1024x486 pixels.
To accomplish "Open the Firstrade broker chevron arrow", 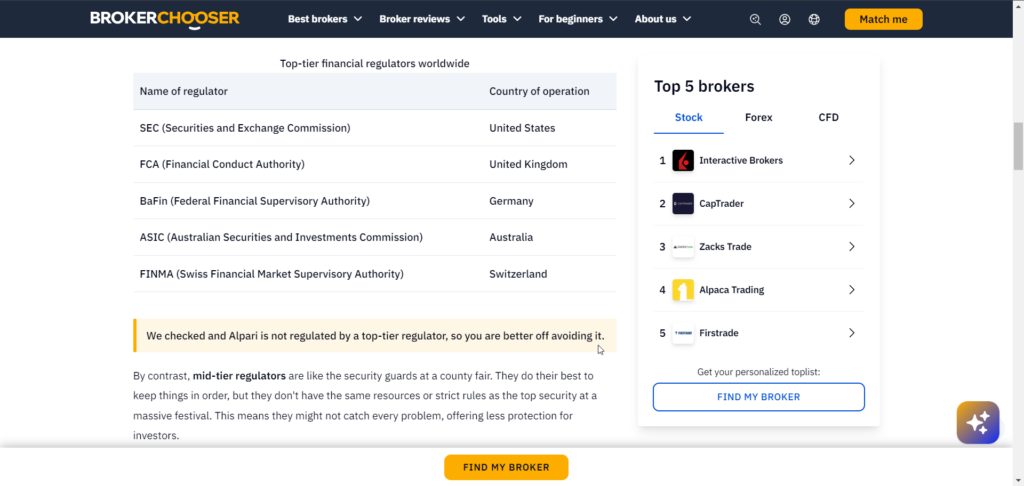I will (x=851, y=332).
